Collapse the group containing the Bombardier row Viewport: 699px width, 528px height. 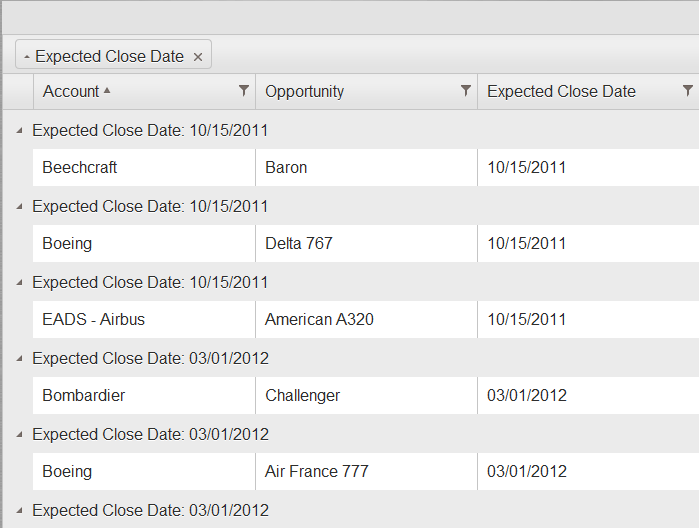click(x=19, y=358)
